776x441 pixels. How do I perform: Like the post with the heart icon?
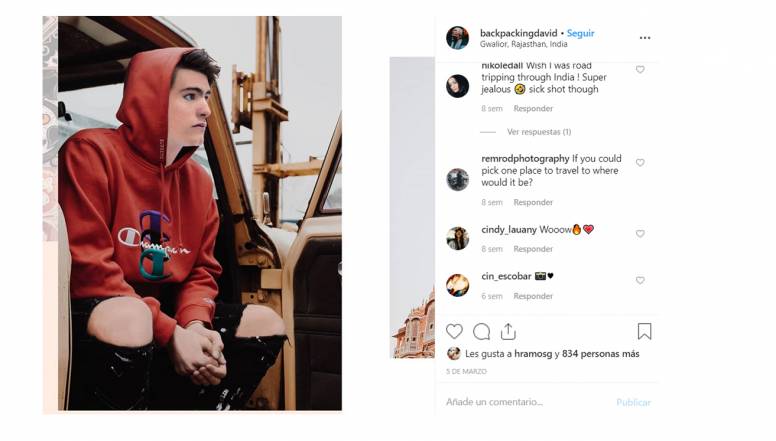(x=454, y=331)
